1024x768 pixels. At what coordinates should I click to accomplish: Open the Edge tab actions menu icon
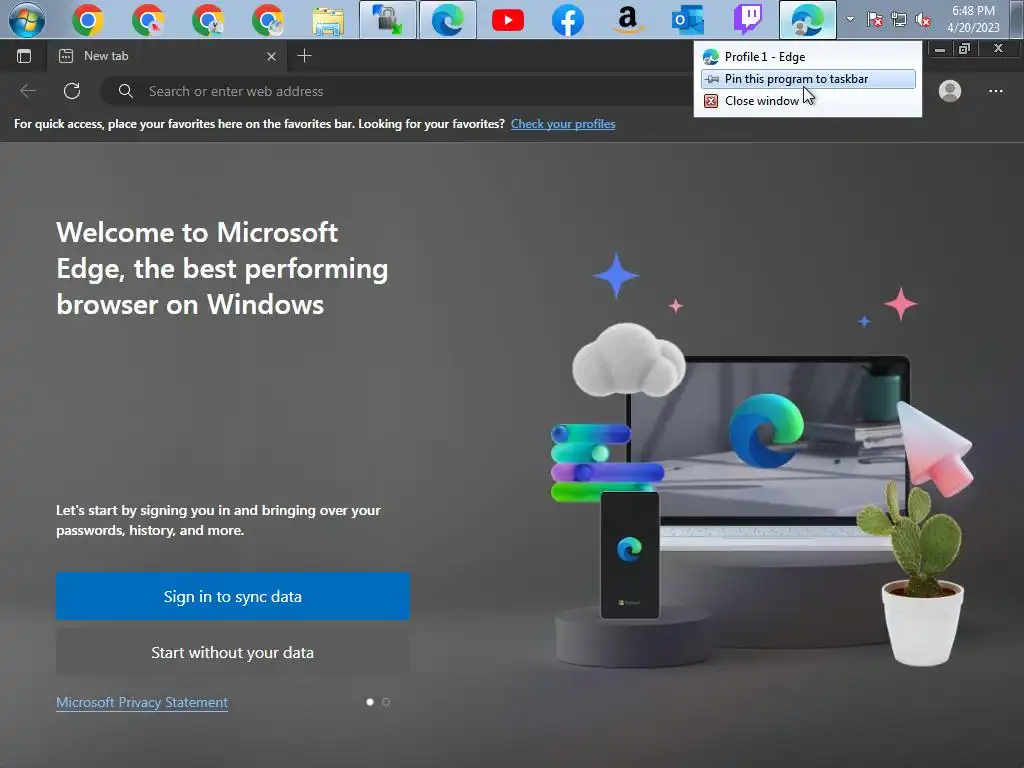point(24,56)
